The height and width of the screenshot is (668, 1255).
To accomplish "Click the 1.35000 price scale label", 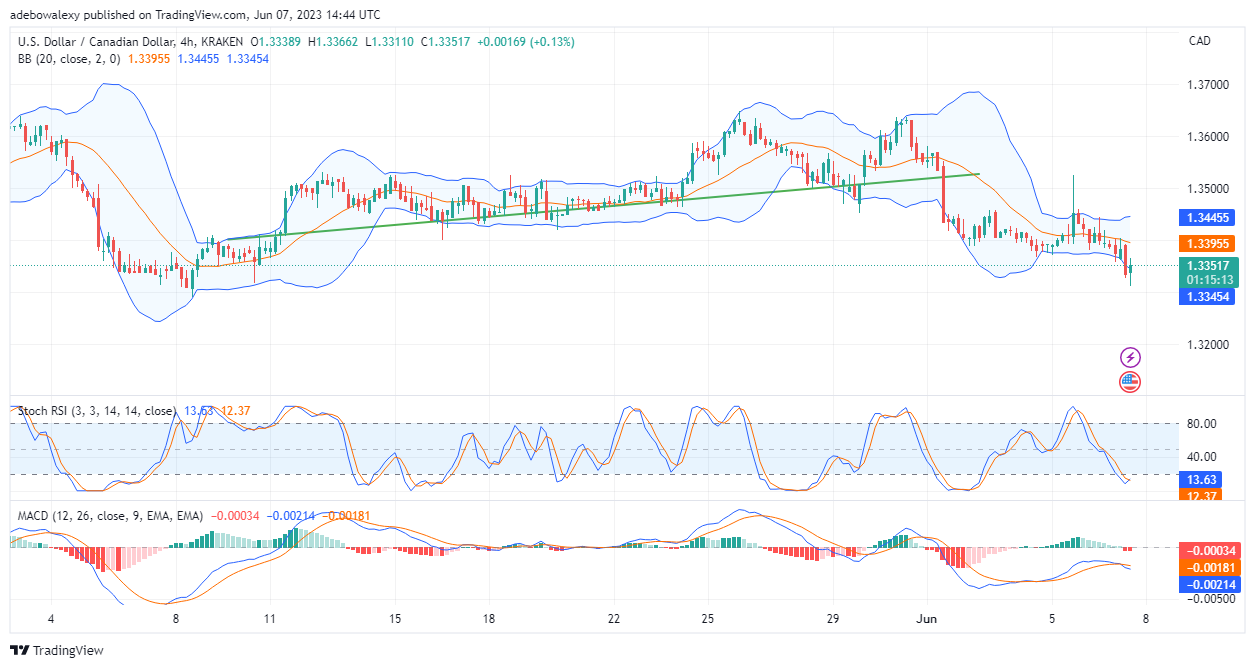I will click(1207, 189).
